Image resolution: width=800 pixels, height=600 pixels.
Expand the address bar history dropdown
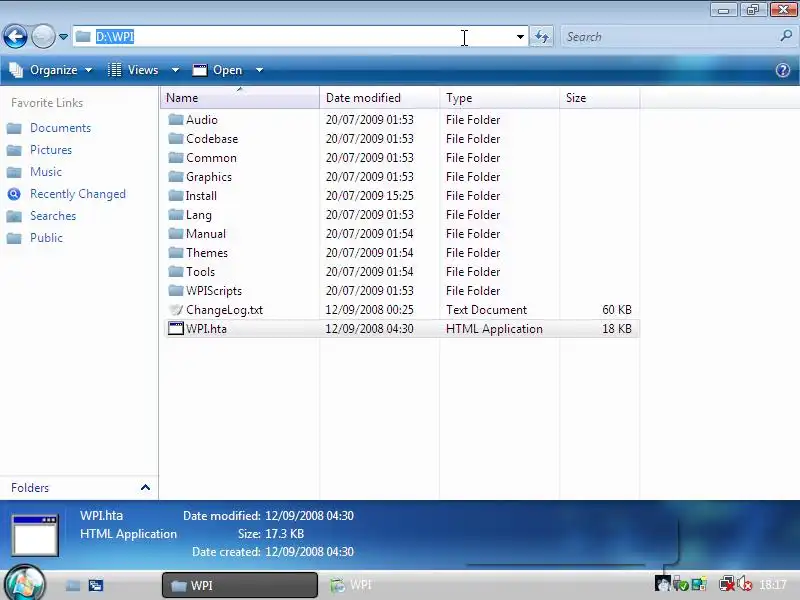pyautogui.click(x=520, y=37)
